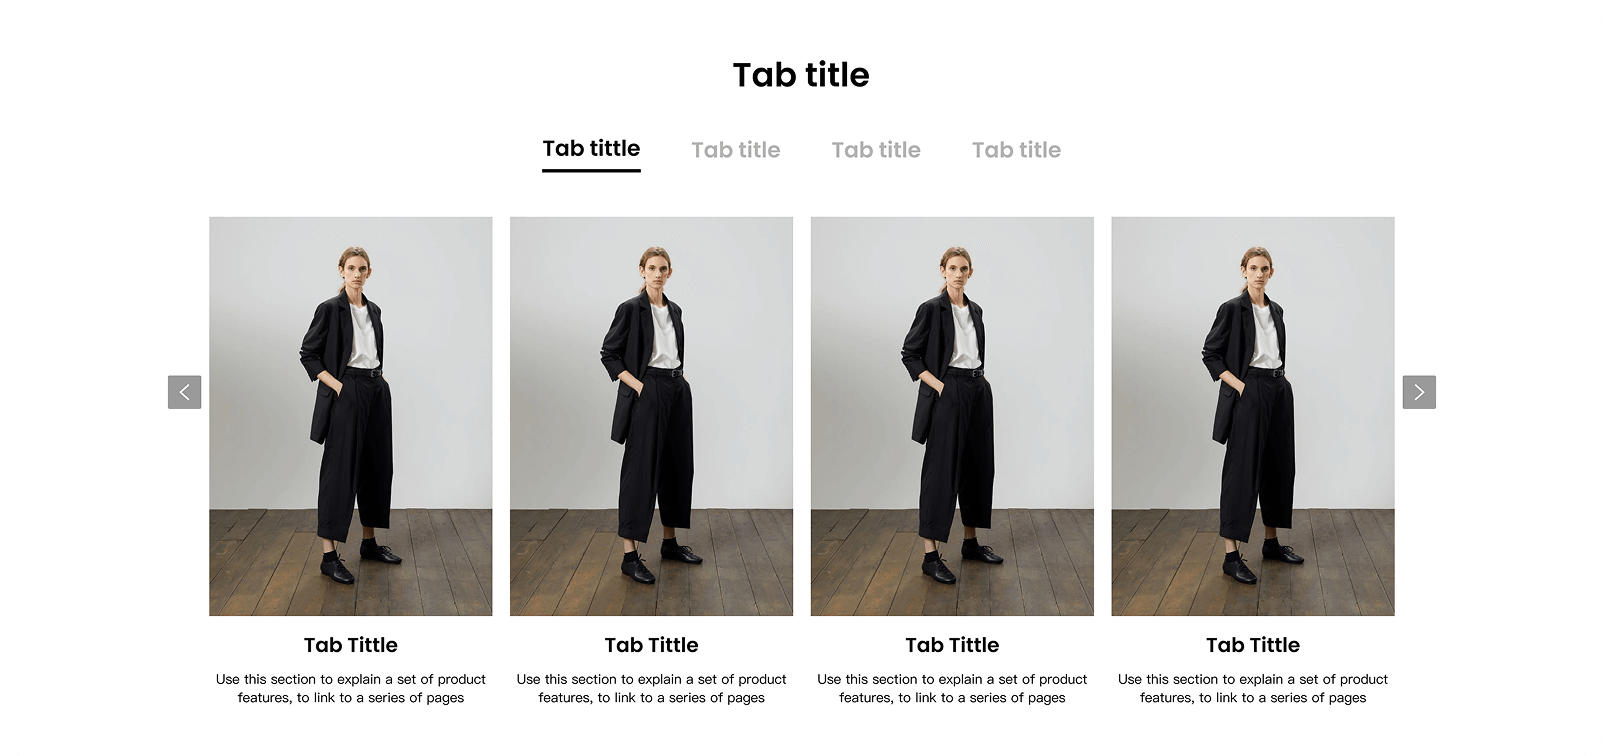Switch to the second "Tab title" tab
The height and width of the screenshot is (756, 1604).
pyautogui.click(x=736, y=150)
